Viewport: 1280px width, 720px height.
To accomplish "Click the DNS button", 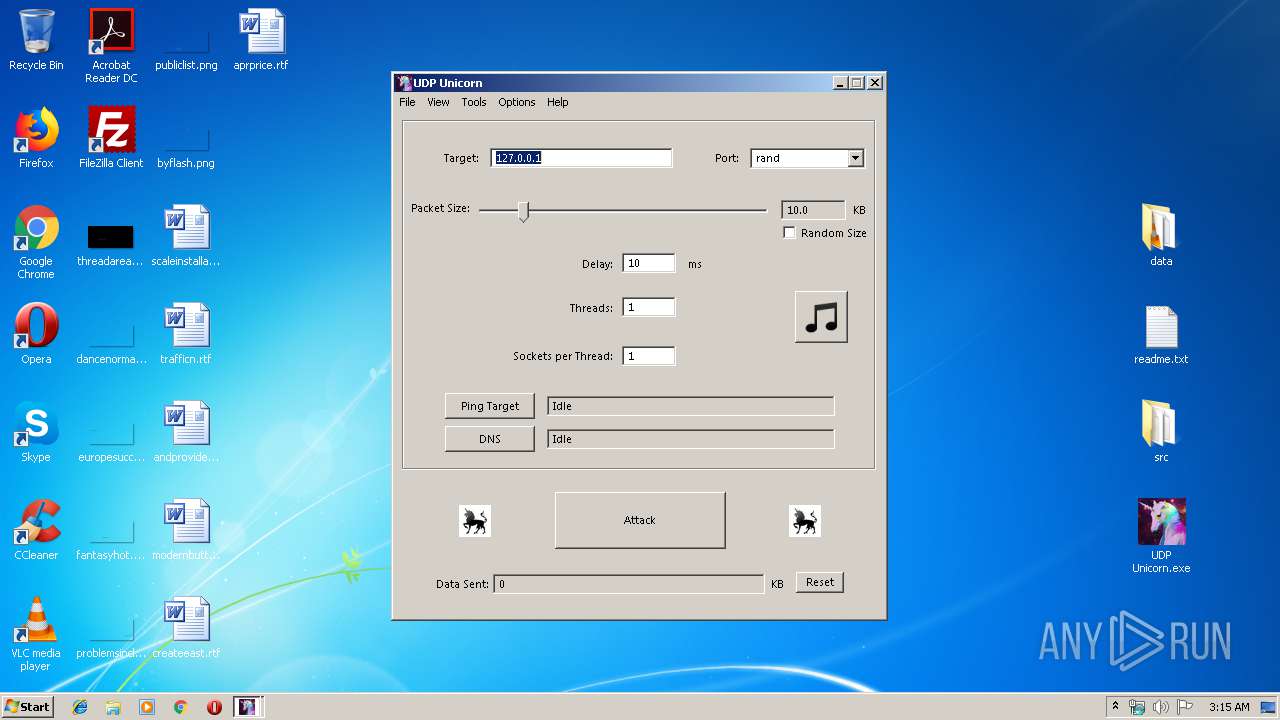I will point(490,439).
